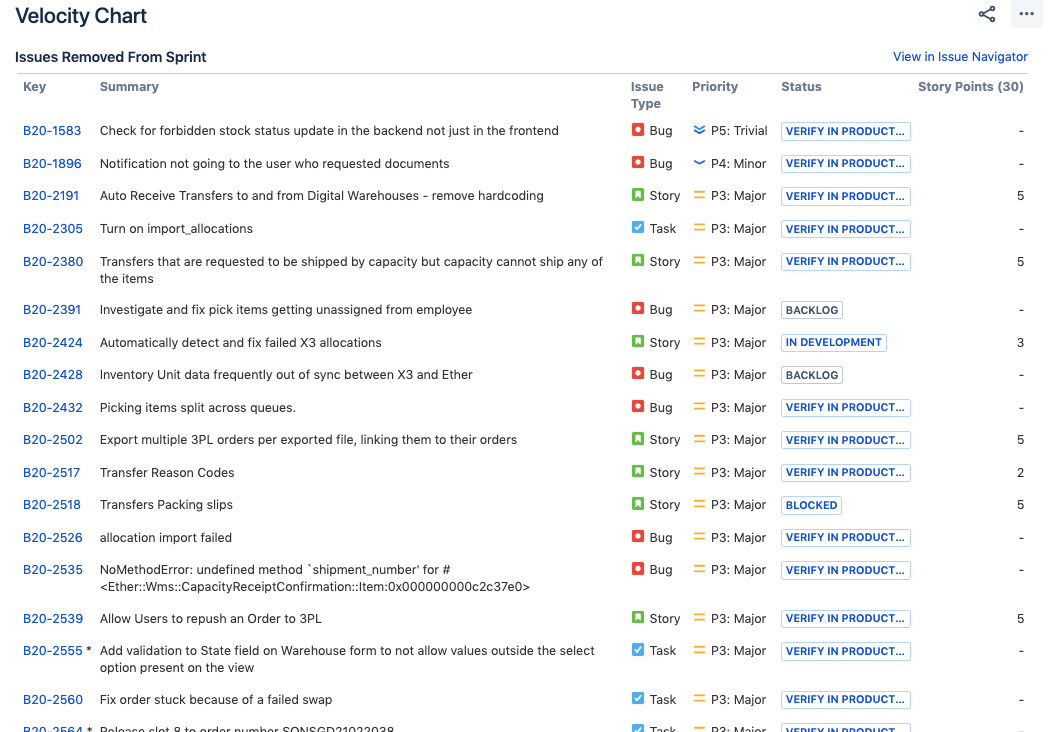
Task: Click the Story icon for B20-2424
Action: (638, 341)
